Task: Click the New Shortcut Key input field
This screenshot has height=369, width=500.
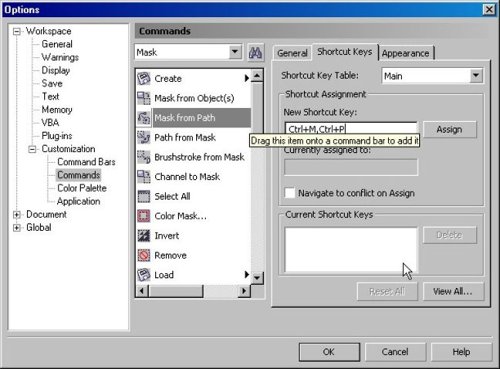Action: (351, 129)
